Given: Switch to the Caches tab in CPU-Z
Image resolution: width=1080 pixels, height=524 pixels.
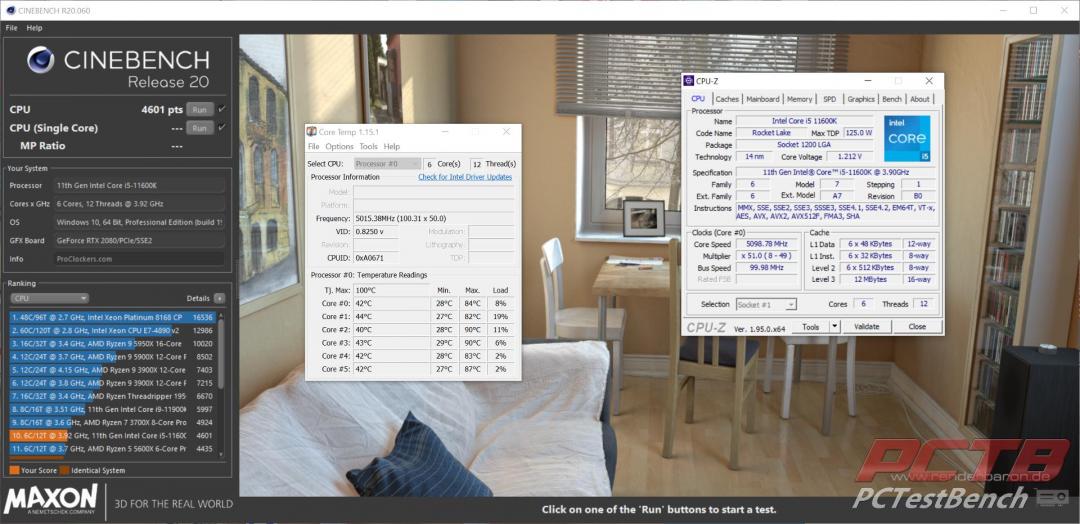Looking at the screenshot, I should tap(727, 99).
